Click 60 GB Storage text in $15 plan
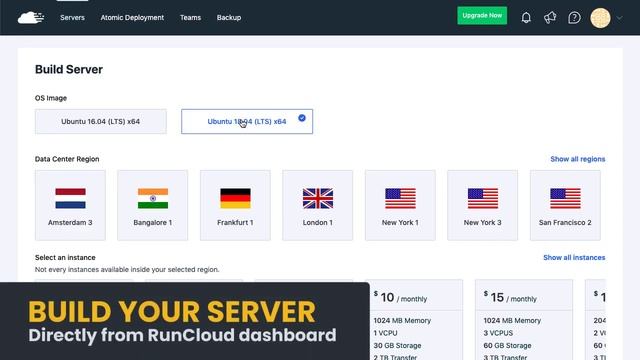This screenshot has height=360, width=640. click(x=507, y=345)
